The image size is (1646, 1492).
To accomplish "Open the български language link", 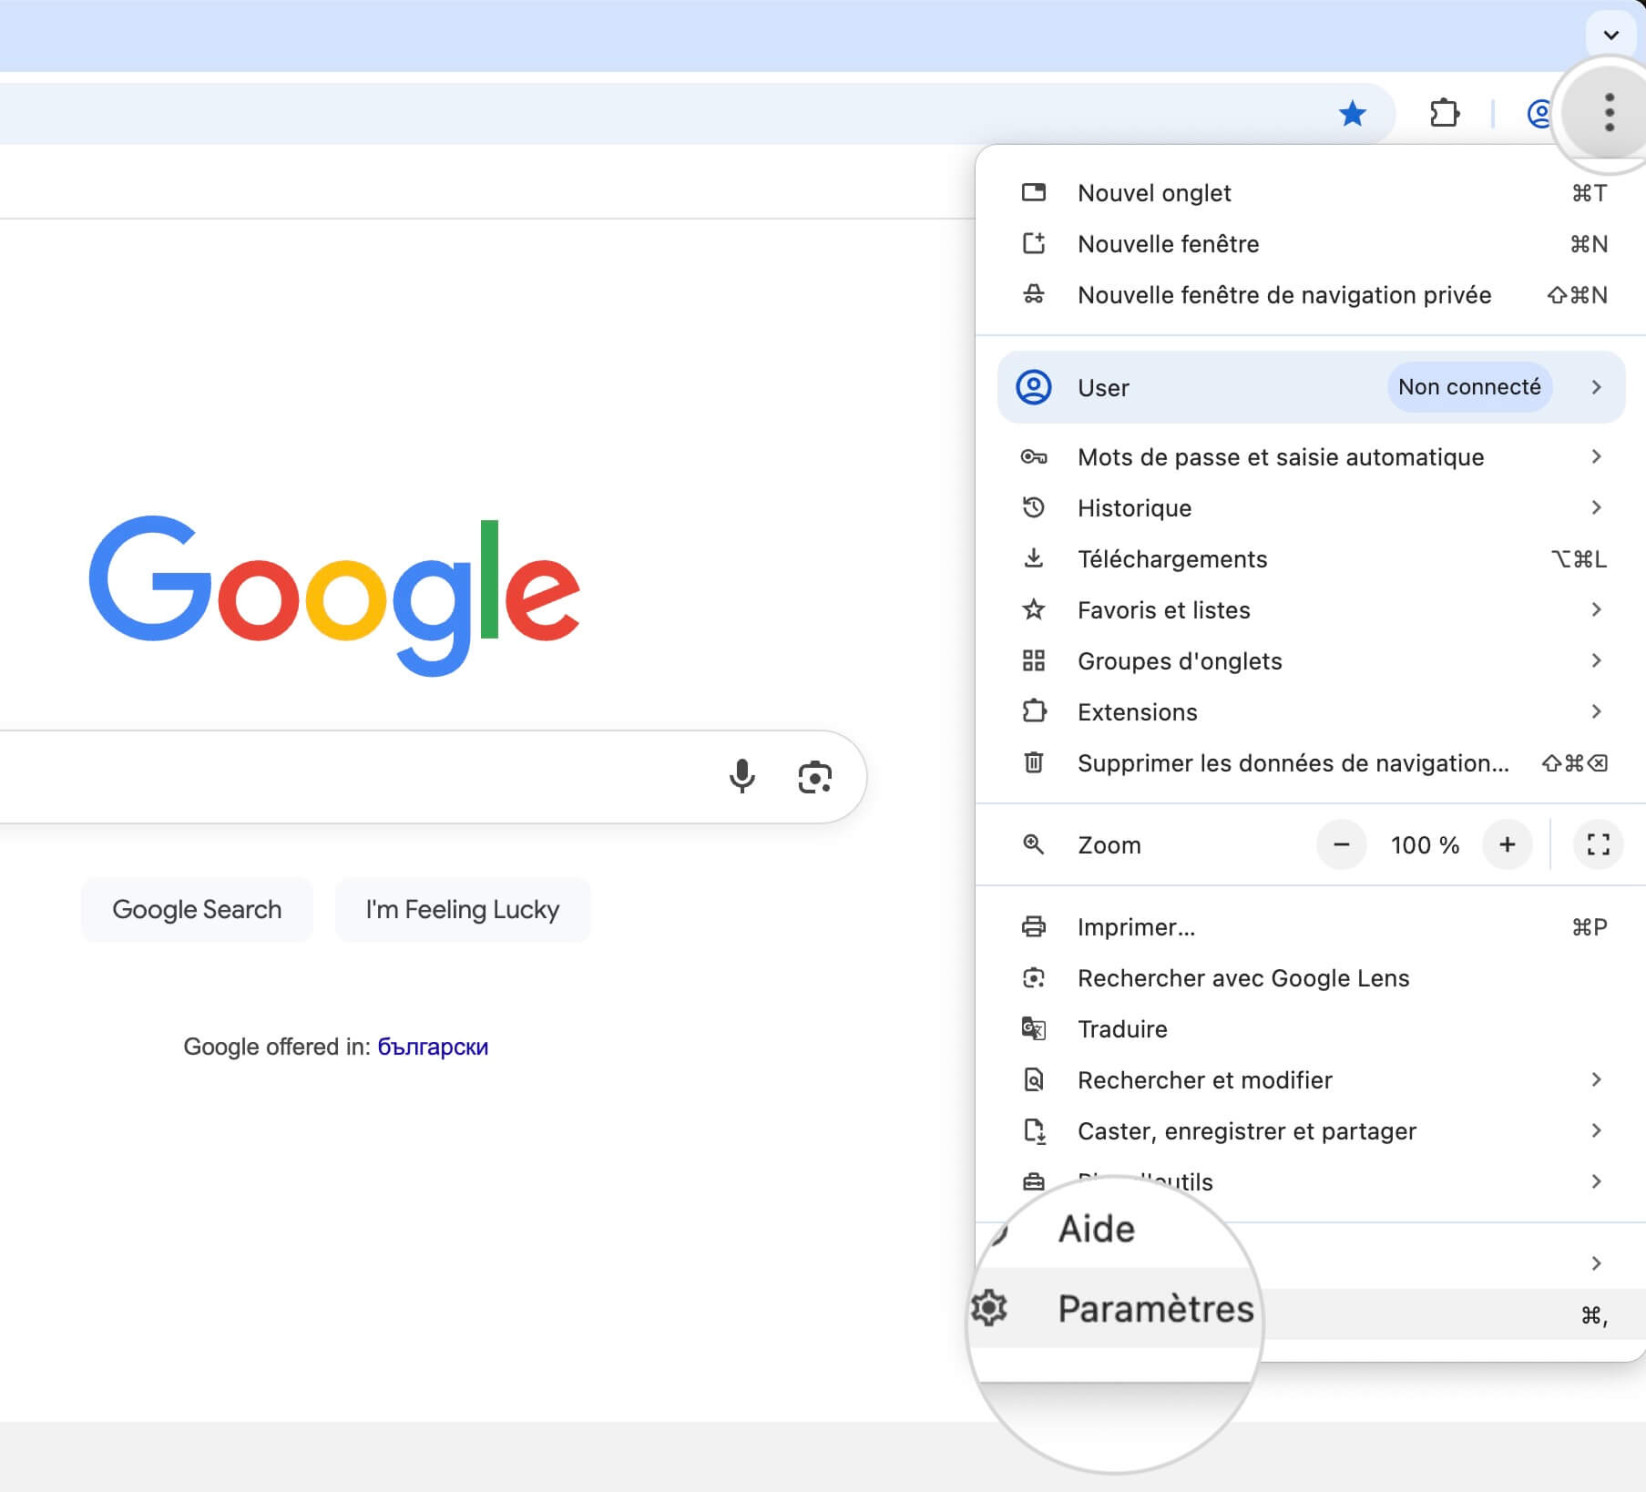I will coord(433,1047).
